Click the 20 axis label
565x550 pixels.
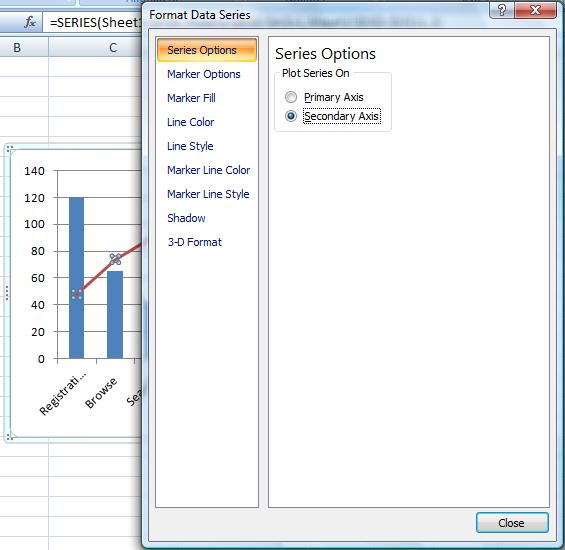(x=37, y=332)
